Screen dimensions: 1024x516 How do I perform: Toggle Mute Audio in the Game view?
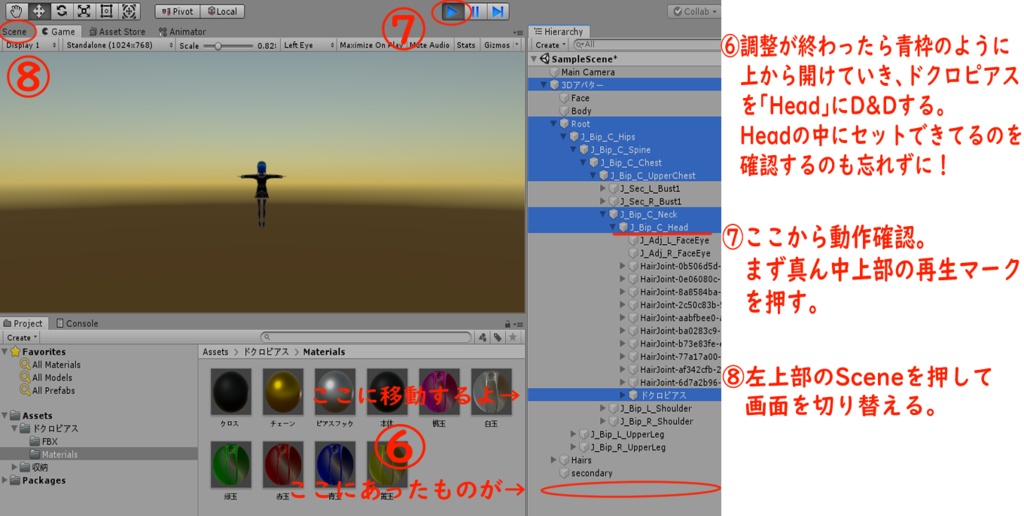430,45
